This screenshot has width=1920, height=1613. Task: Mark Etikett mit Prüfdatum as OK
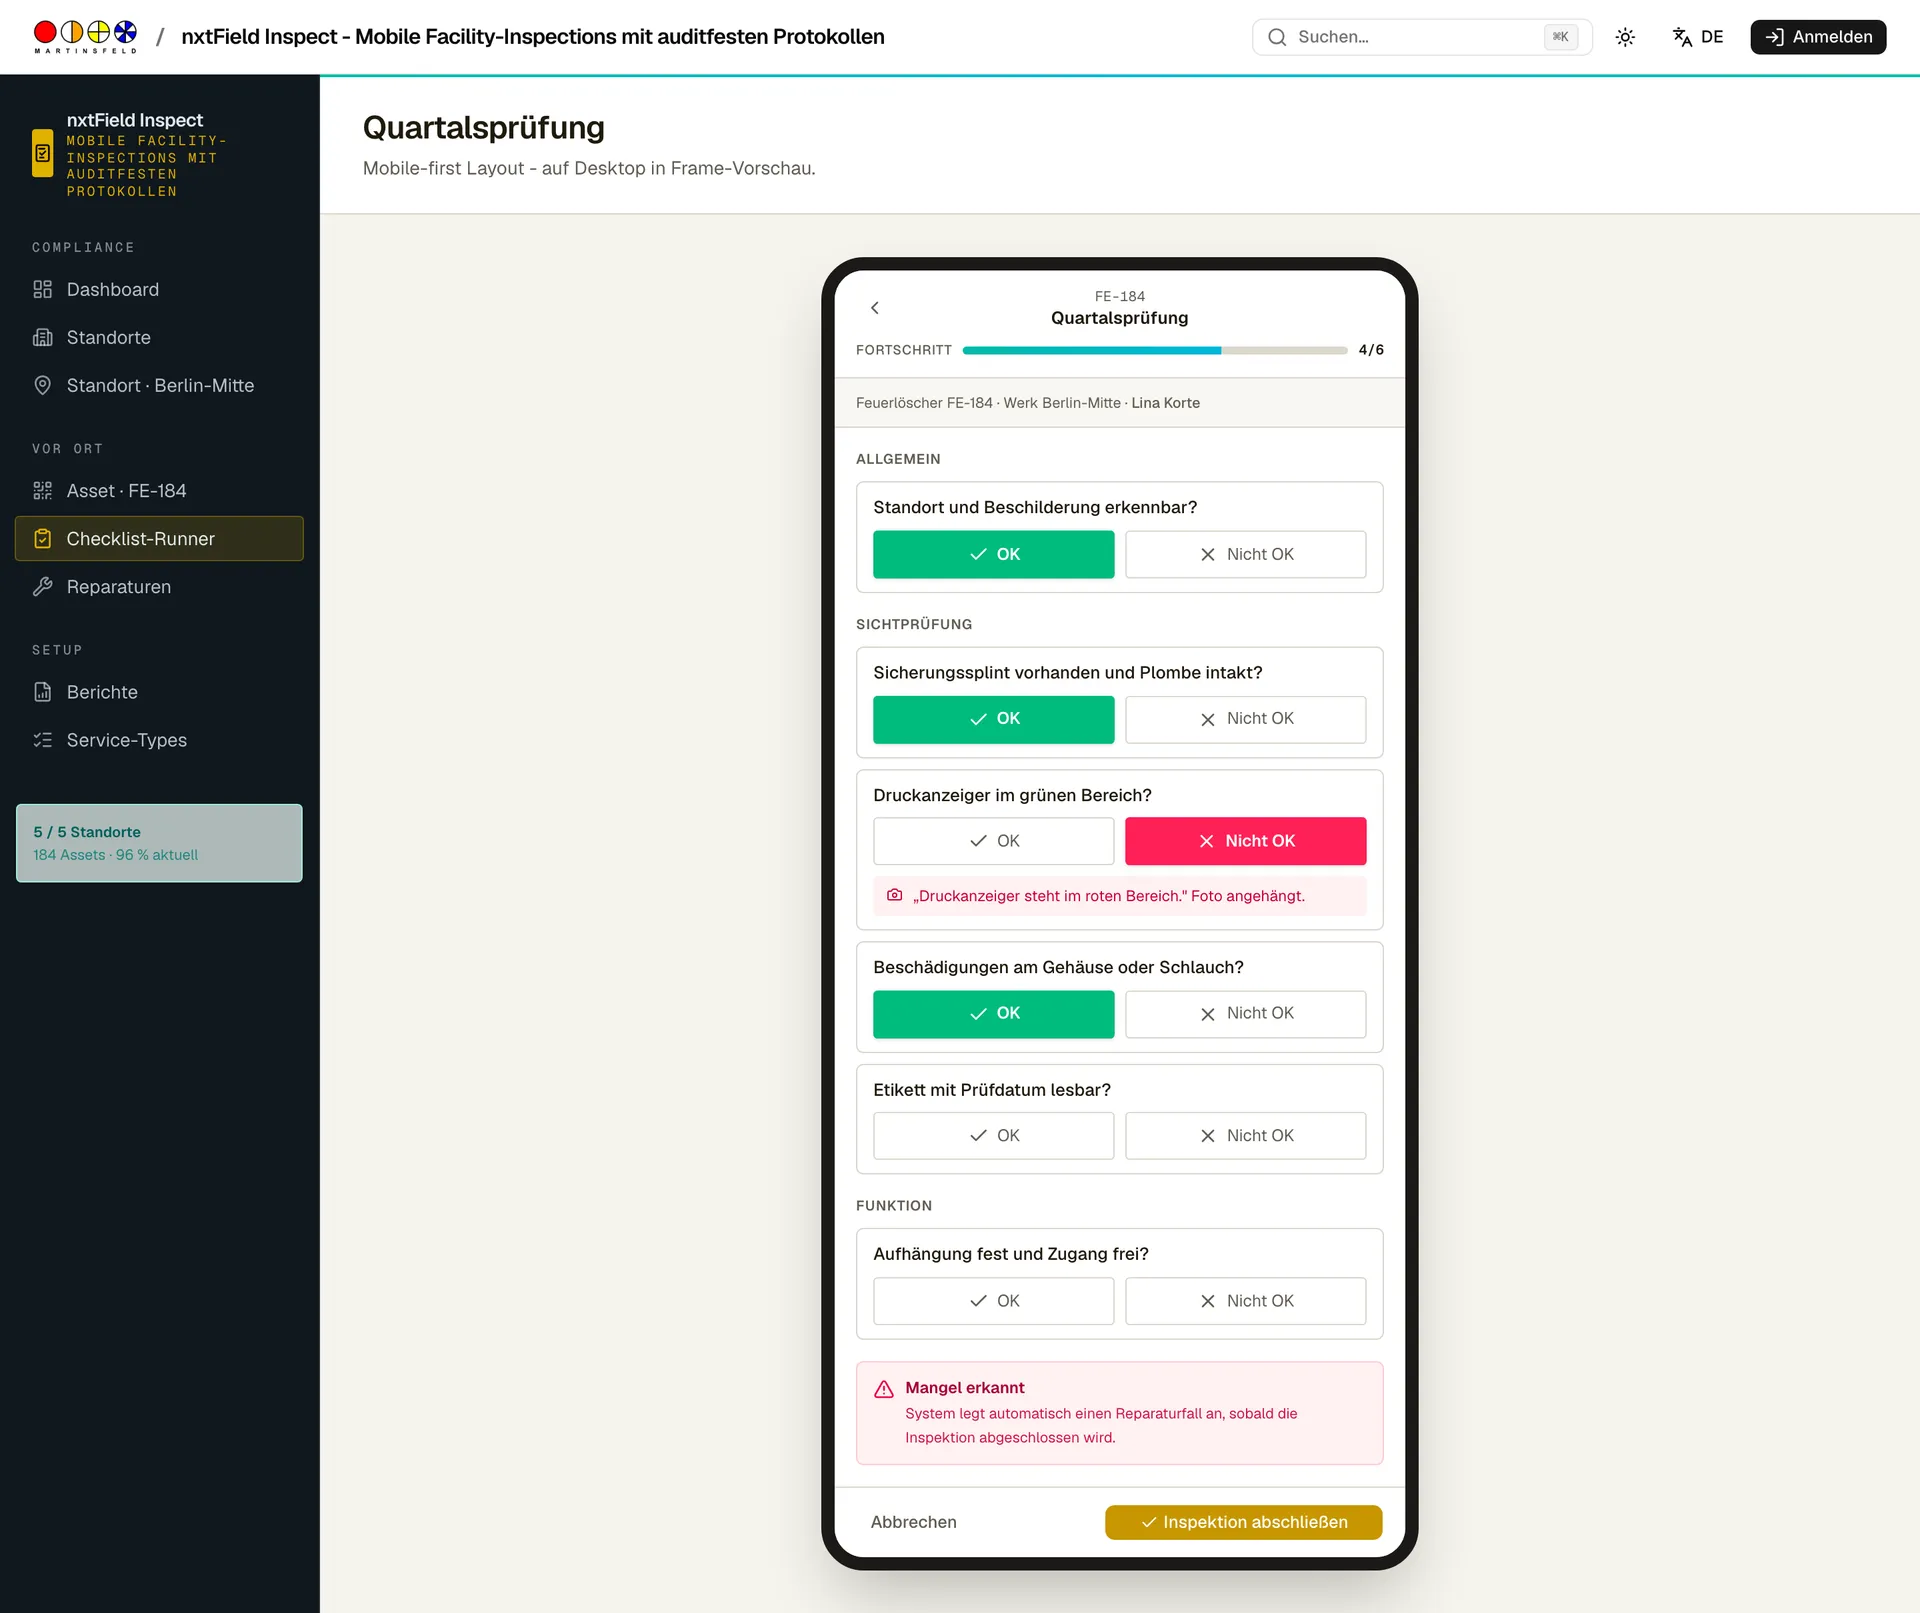tap(993, 1136)
